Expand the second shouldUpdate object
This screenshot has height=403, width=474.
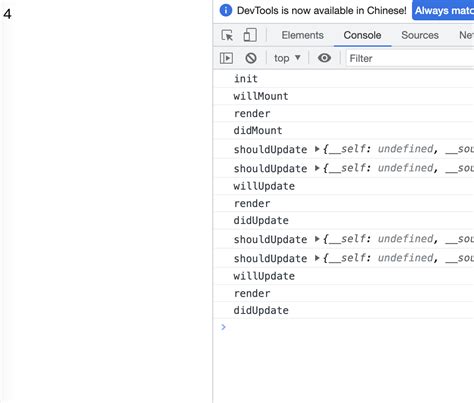(x=317, y=168)
